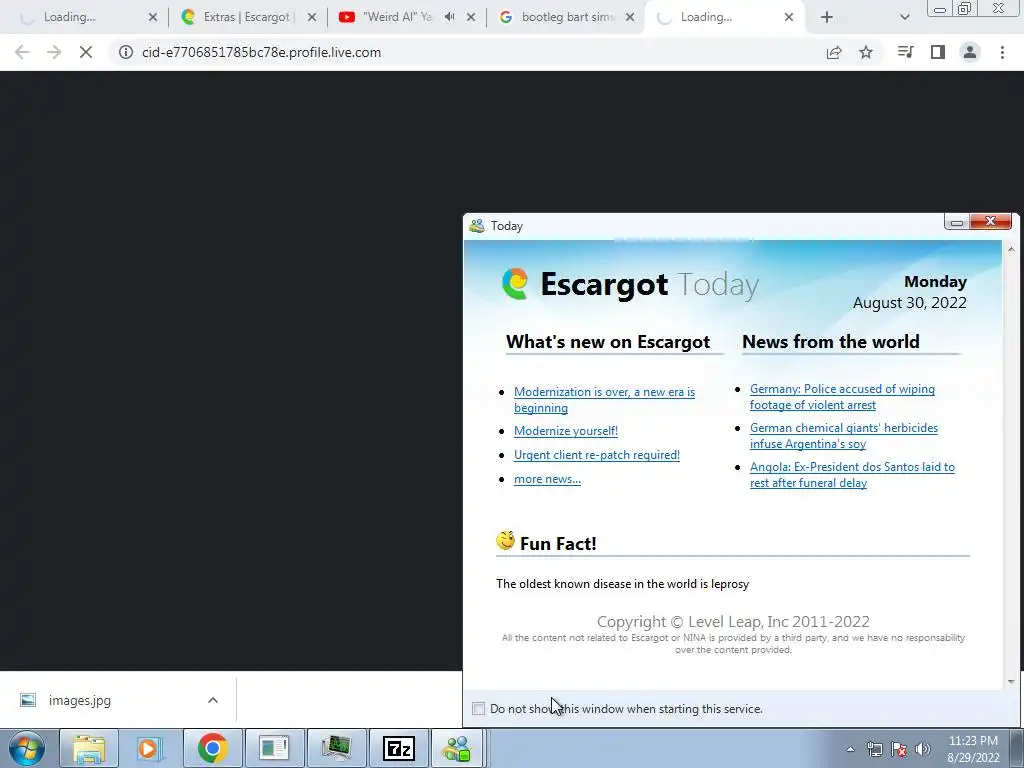Click Messenger icon on the taskbar
This screenshot has height=768, width=1024.
pos(458,748)
